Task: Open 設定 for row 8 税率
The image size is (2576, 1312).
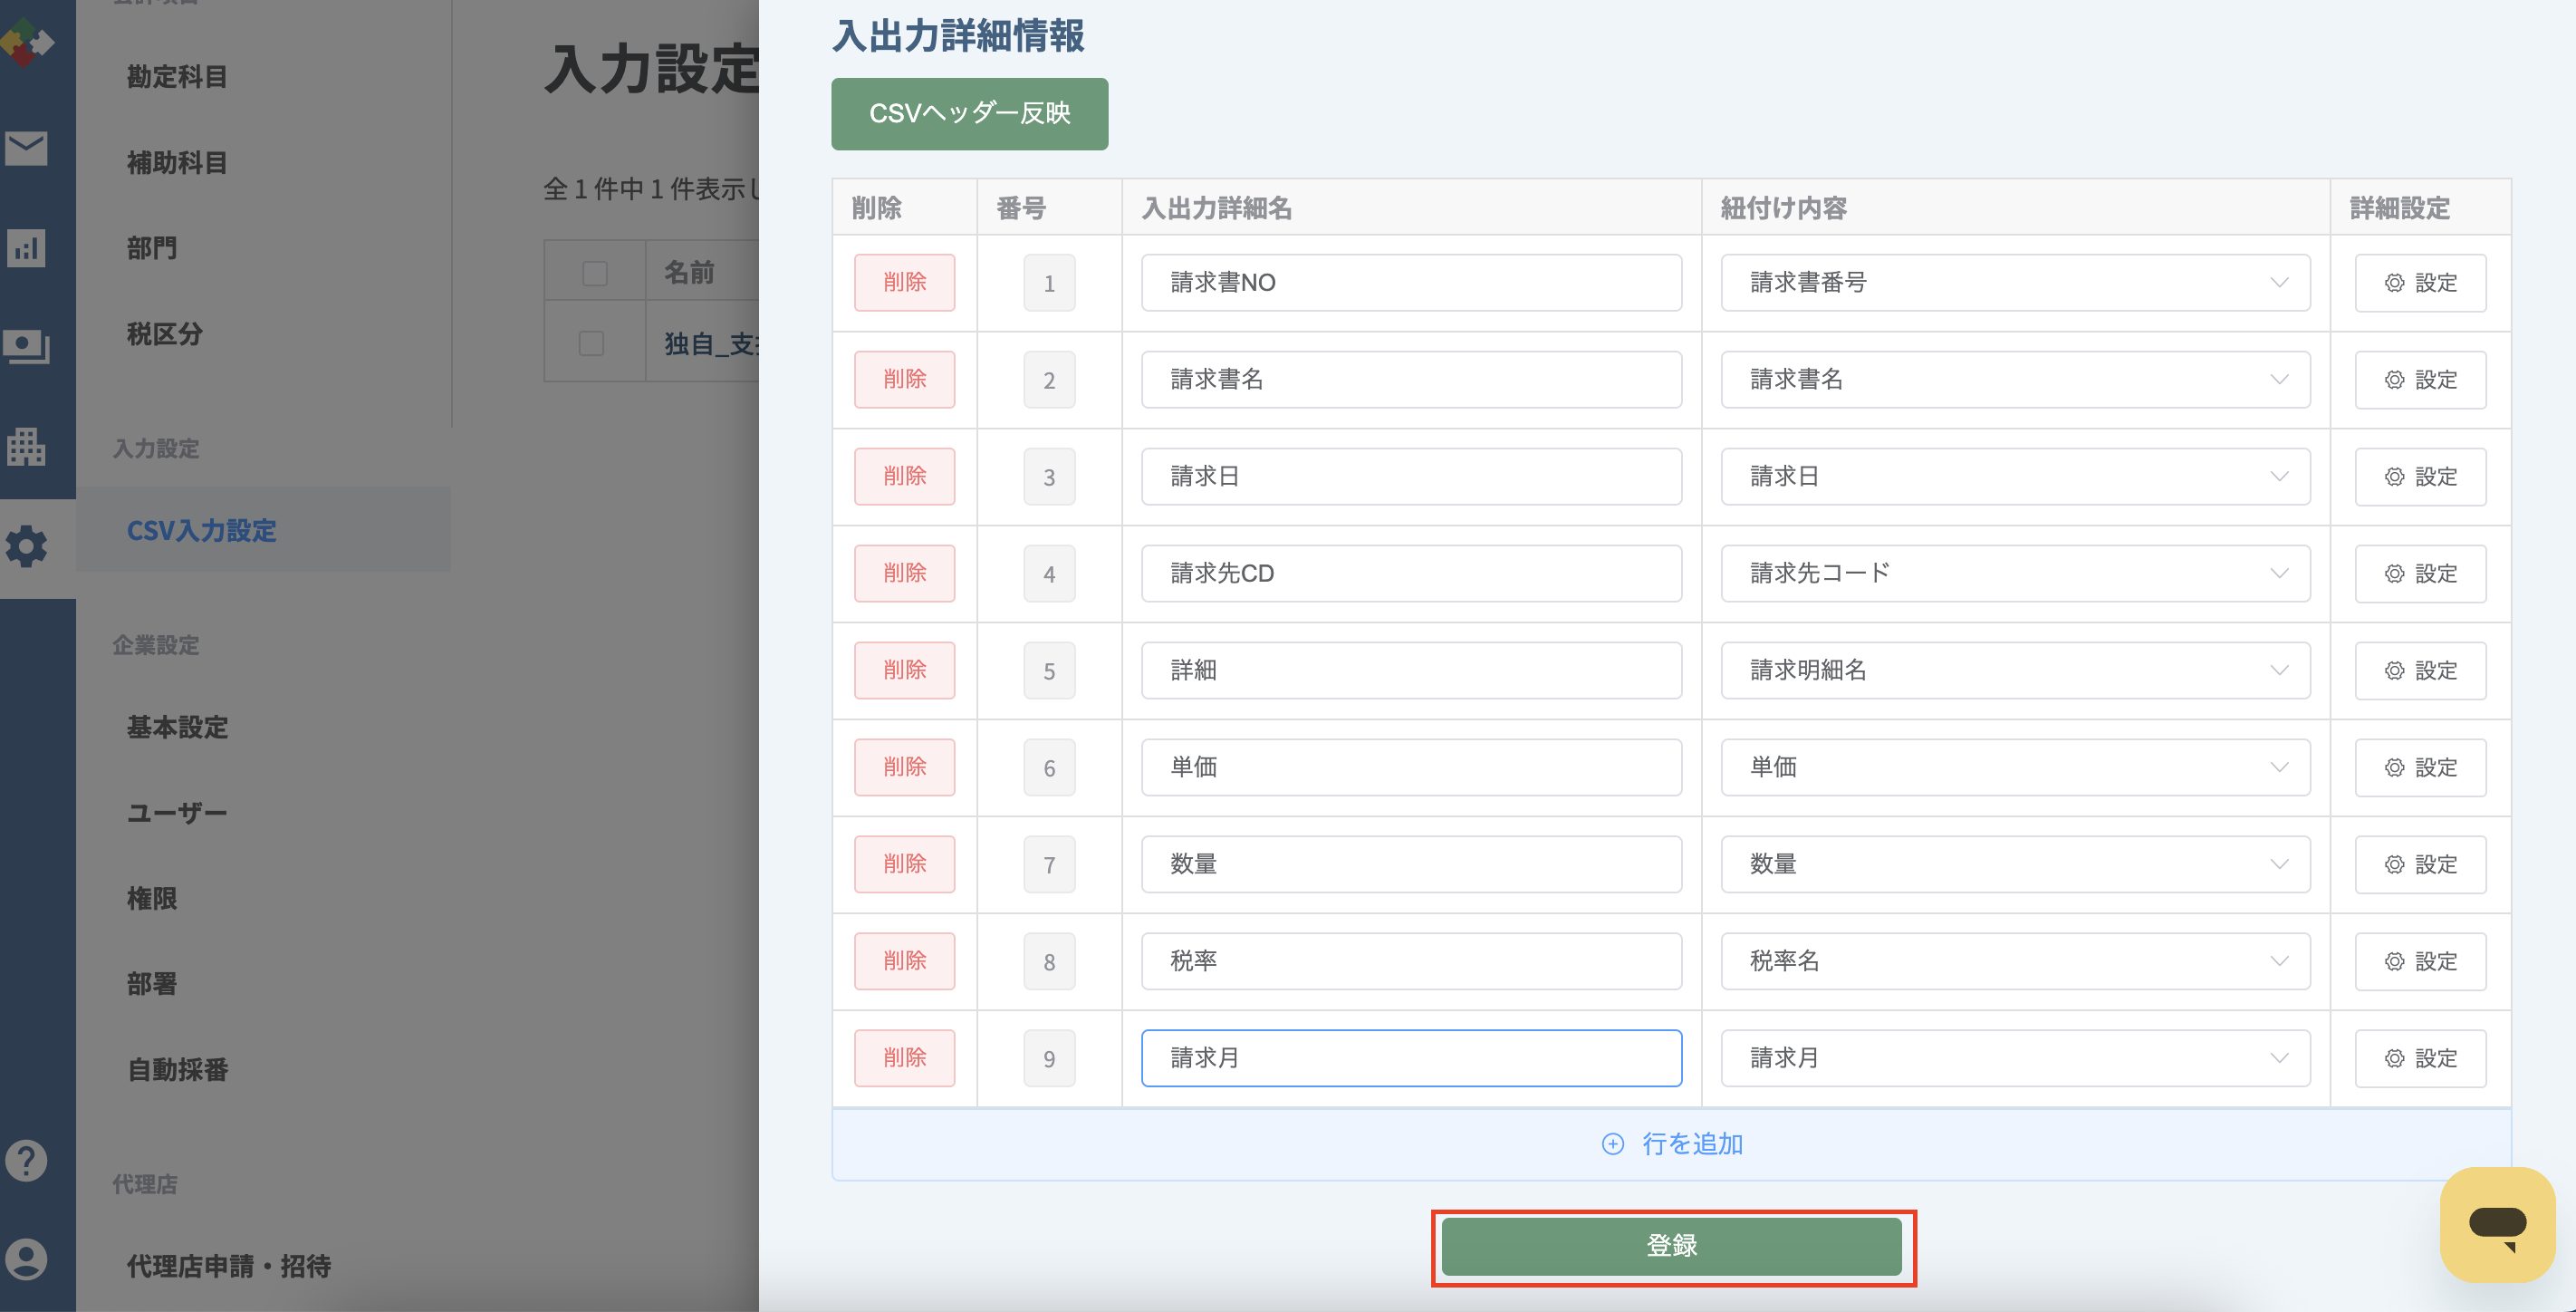Action: coord(2420,962)
